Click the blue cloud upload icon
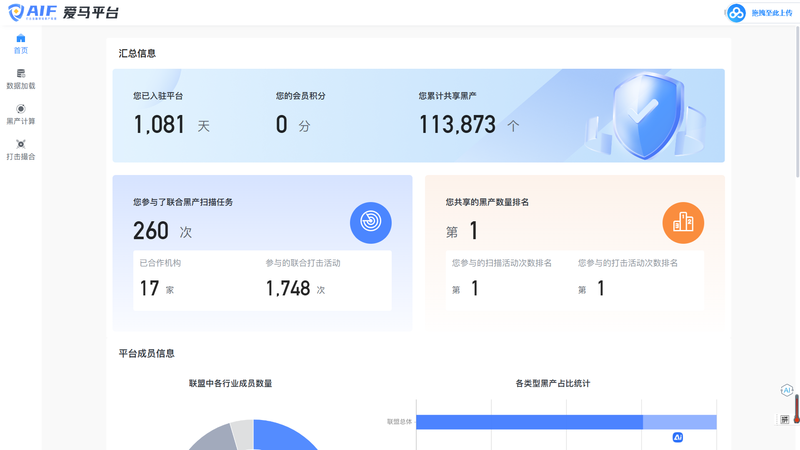 tap(736, 13)
